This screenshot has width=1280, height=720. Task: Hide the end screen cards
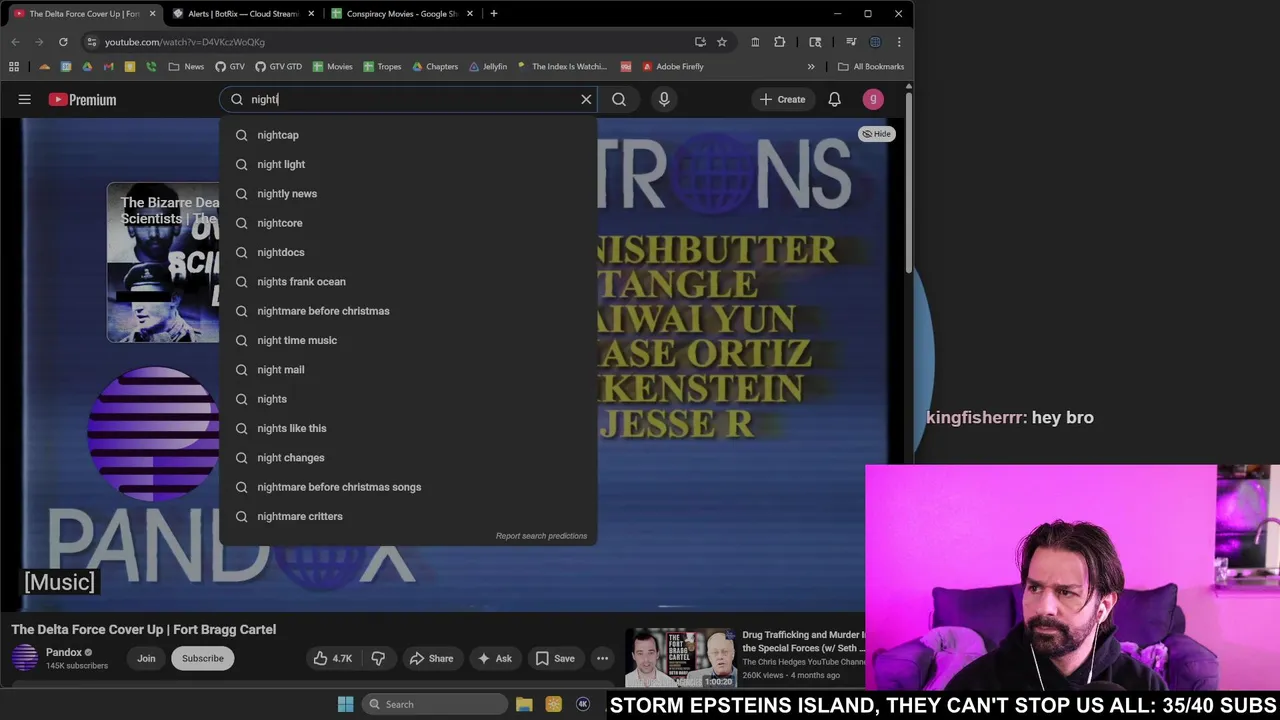pos(876,134)
